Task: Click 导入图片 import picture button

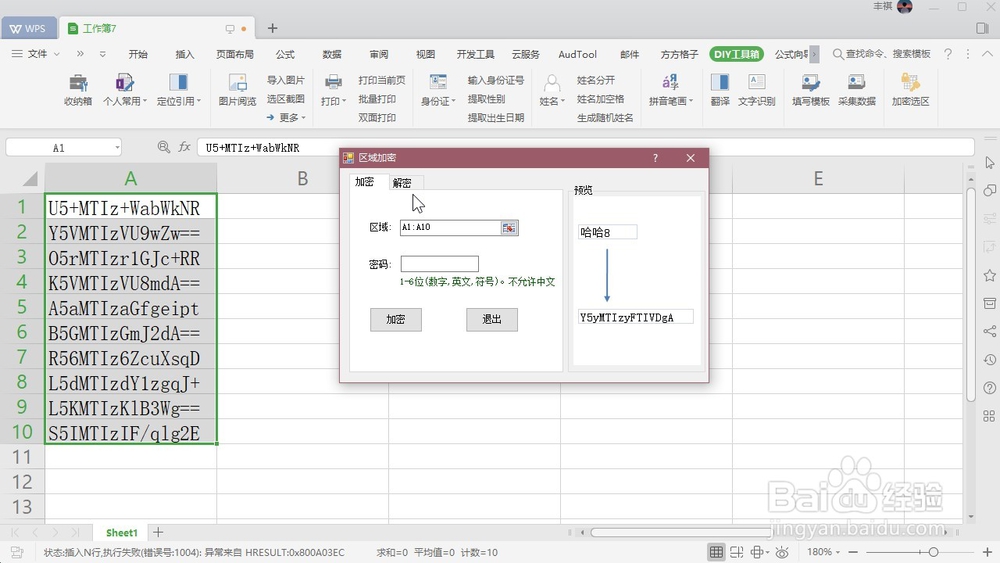Action: click(286, 80)
